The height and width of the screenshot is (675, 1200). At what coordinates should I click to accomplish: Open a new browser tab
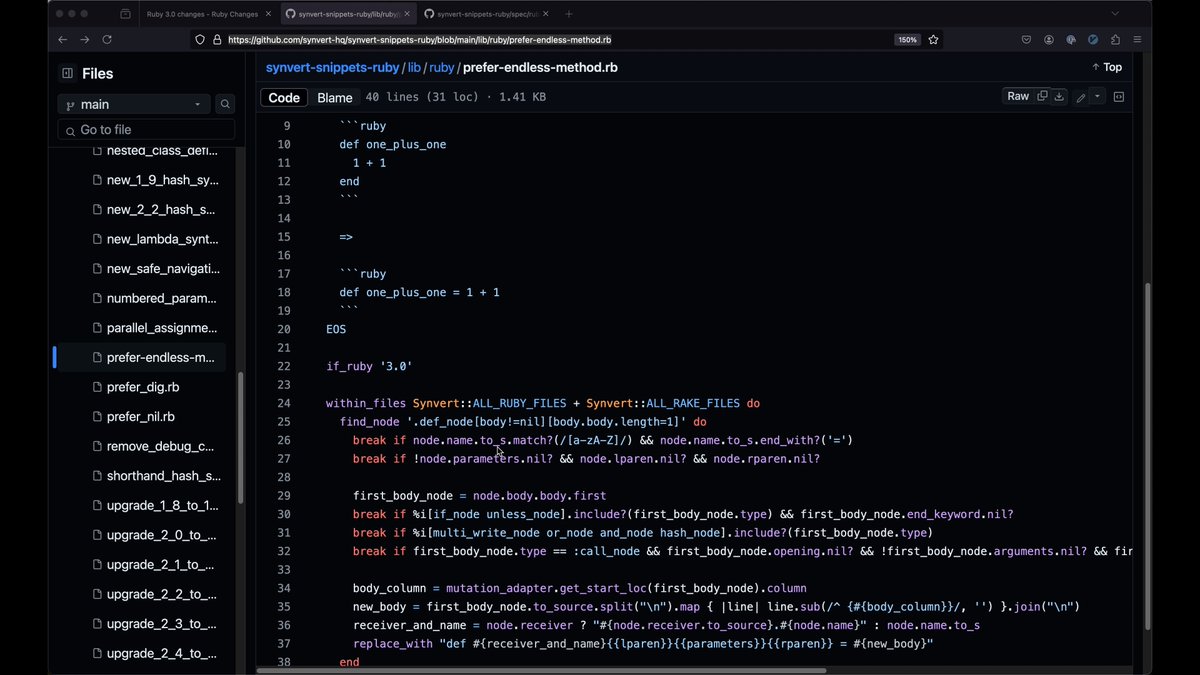point(569,14)
